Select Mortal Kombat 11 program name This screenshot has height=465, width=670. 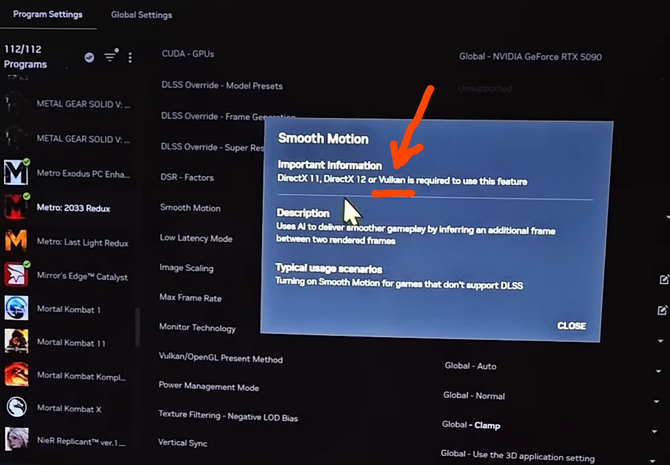(x=71, y=343)
